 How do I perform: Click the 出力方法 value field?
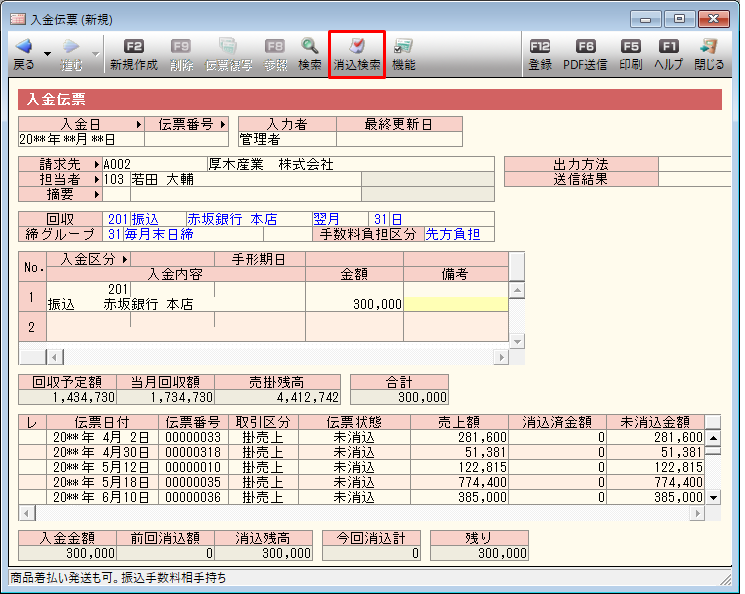pos(694,164)
